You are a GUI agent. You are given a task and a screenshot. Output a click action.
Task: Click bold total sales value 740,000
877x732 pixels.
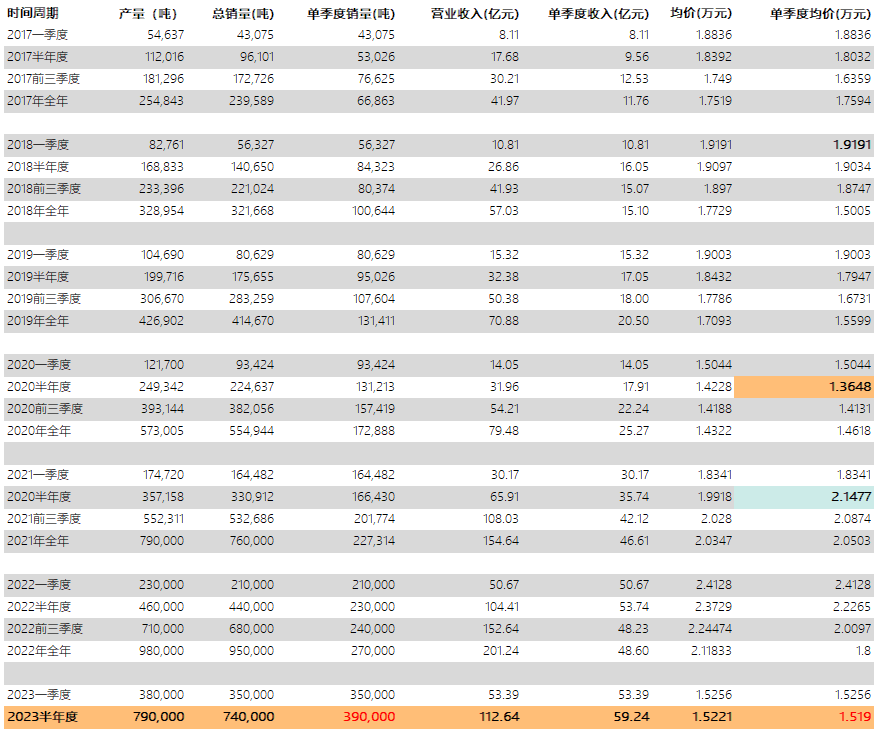point(249,717)
